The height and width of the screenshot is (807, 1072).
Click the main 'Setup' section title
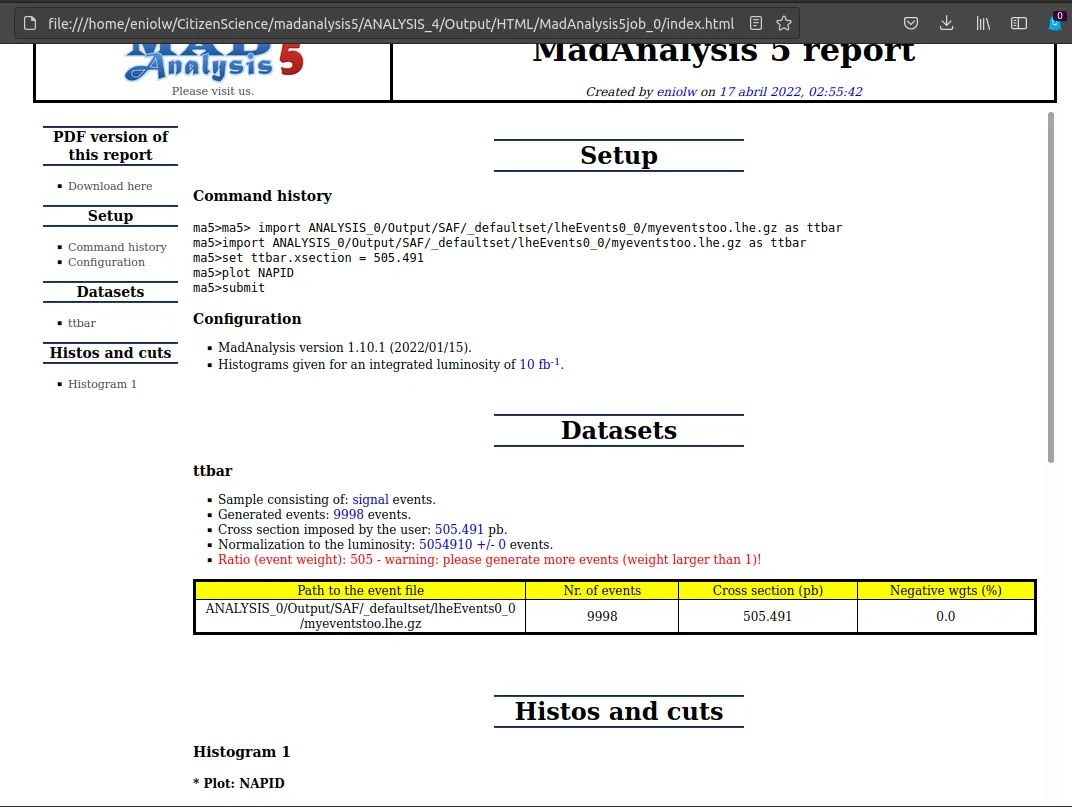coord(619,155)
